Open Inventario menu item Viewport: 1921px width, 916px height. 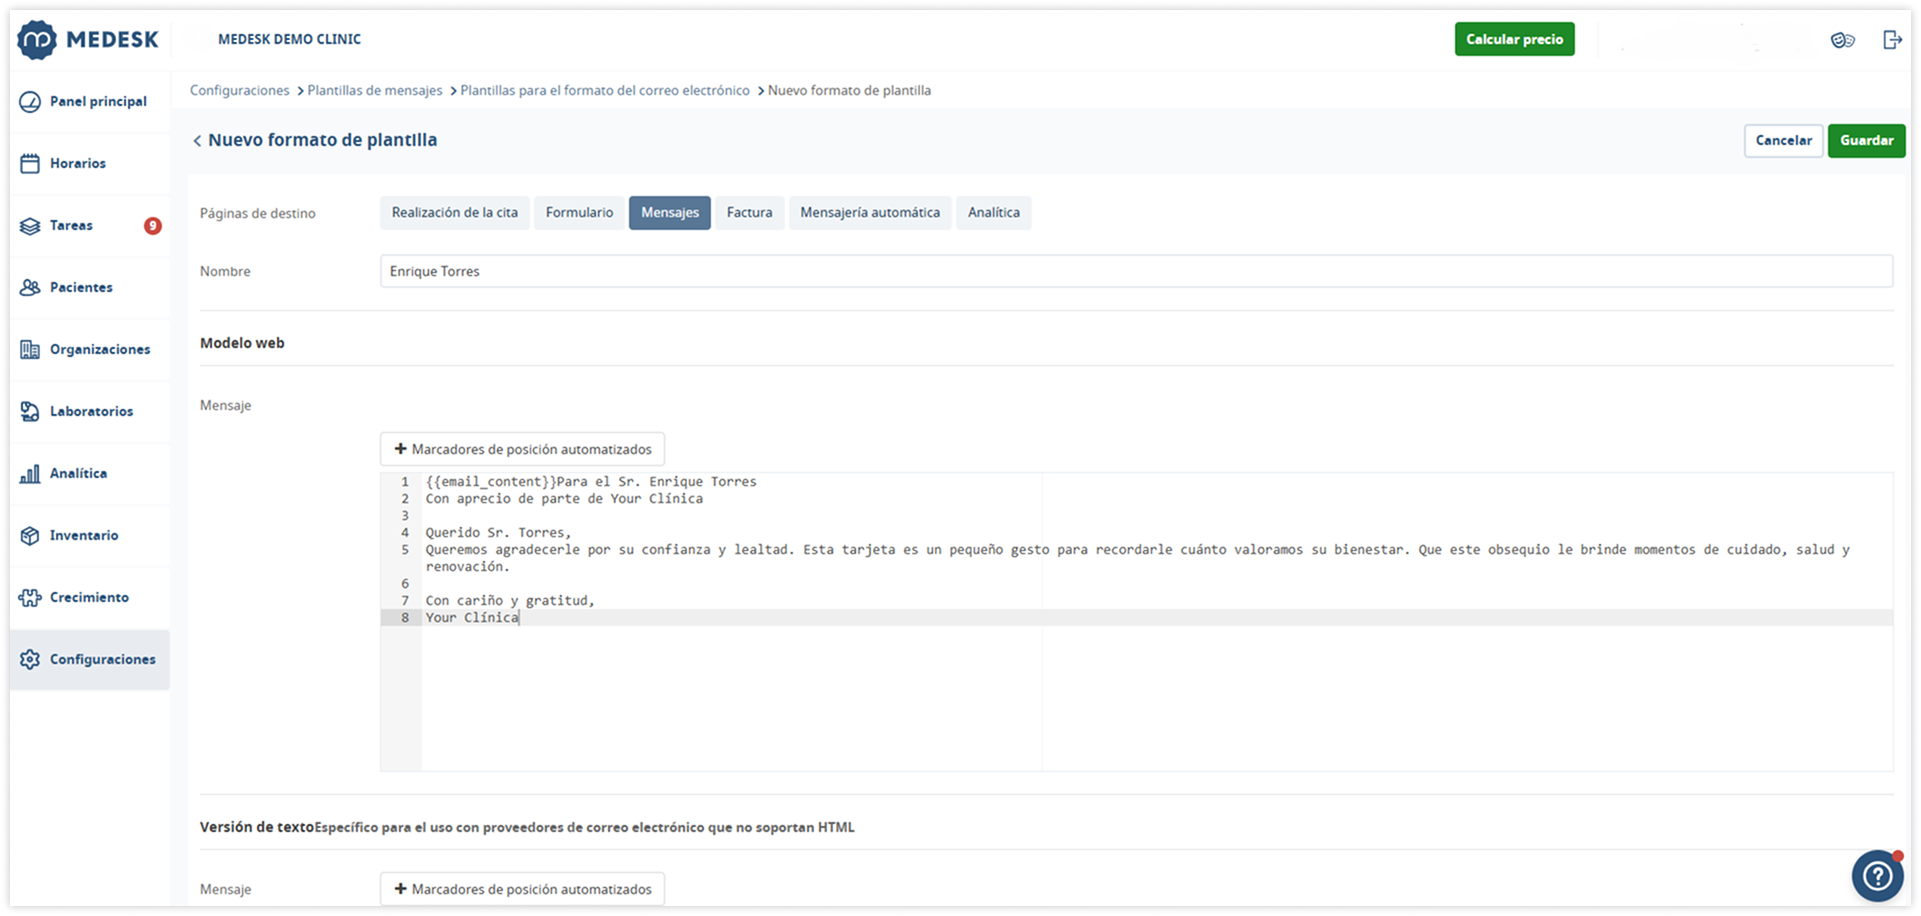coord(90,535)
